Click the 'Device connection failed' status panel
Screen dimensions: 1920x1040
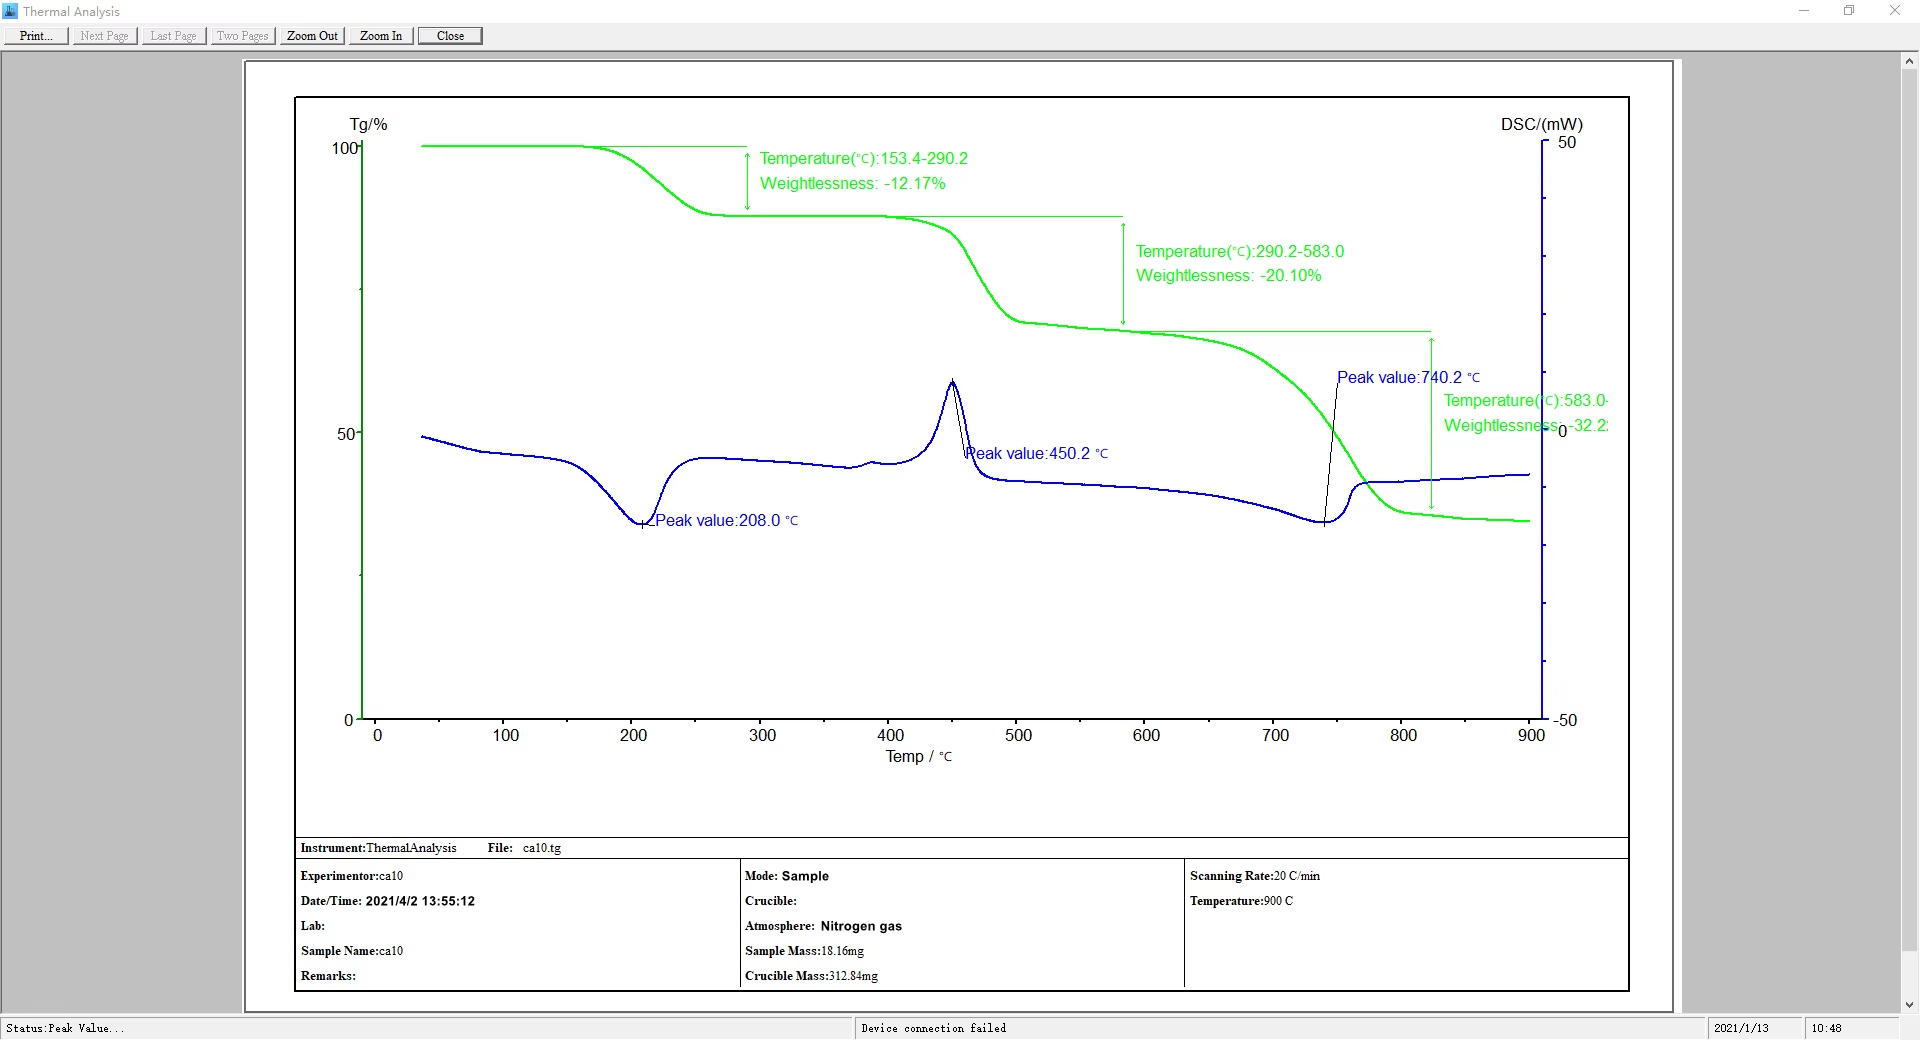(x=934, y=1028)
